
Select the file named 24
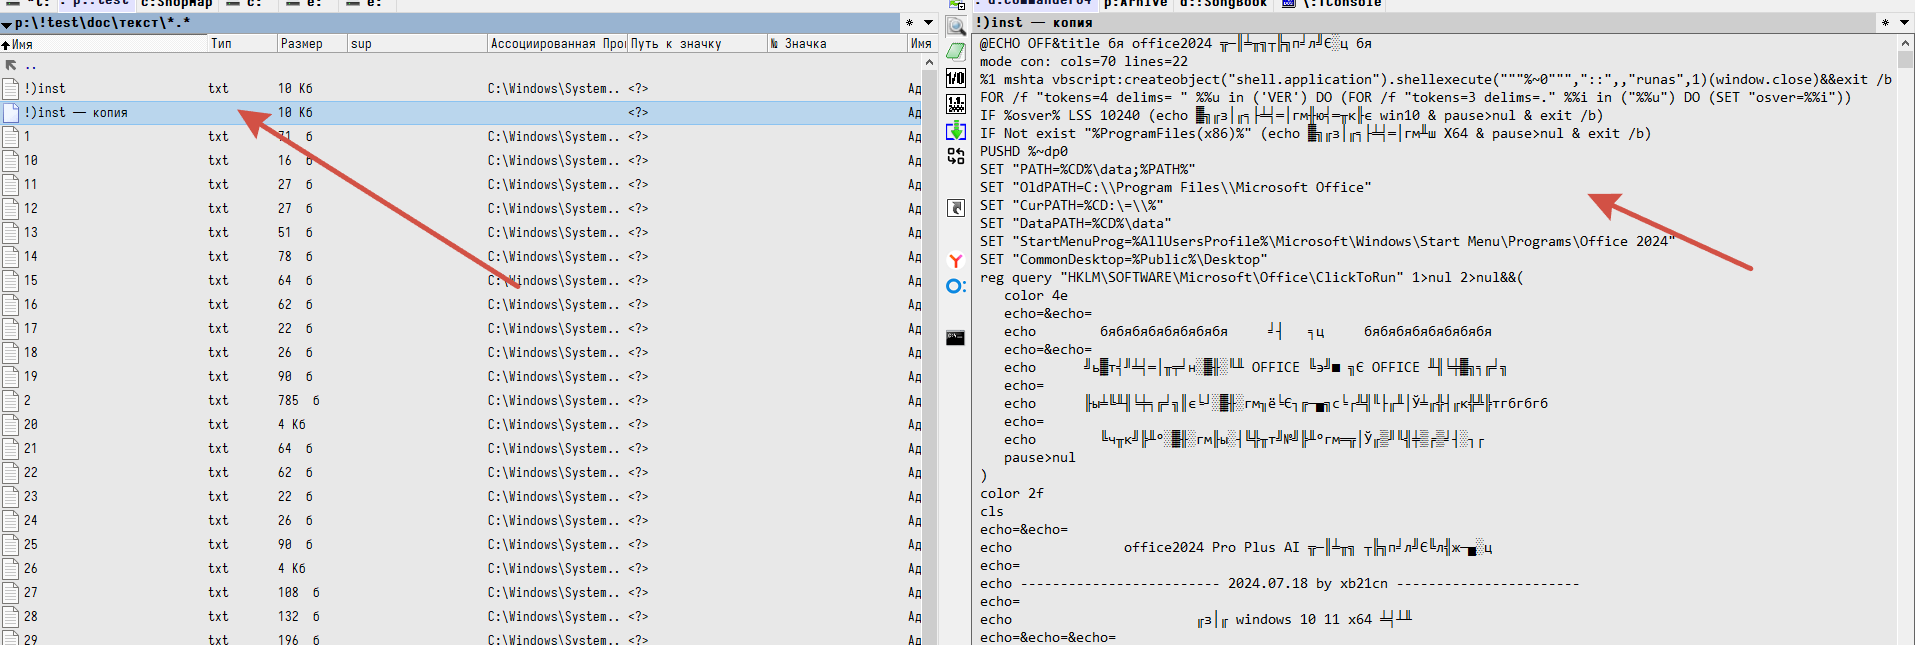tap(31, 521)
